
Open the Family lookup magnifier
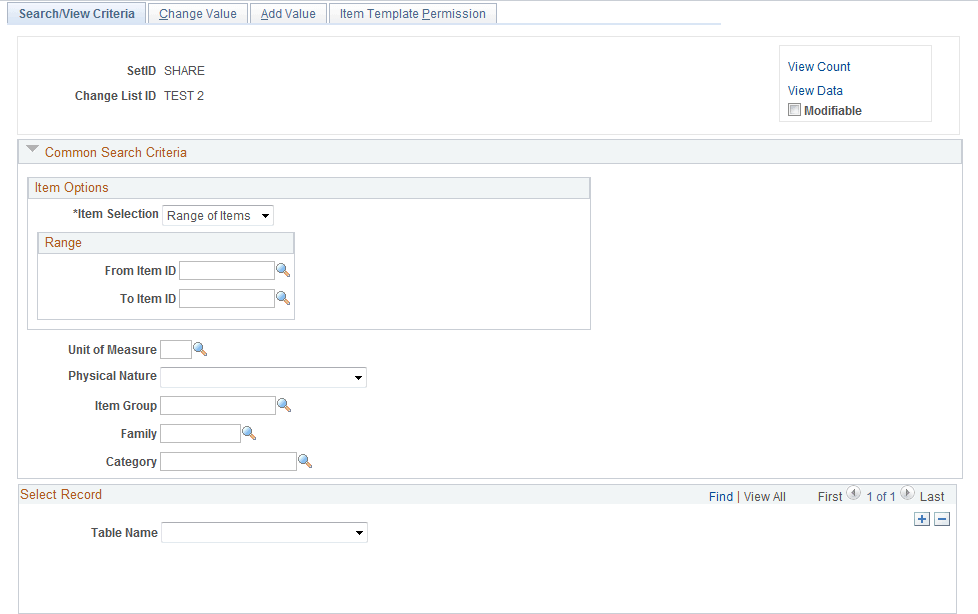pos(249,433)
